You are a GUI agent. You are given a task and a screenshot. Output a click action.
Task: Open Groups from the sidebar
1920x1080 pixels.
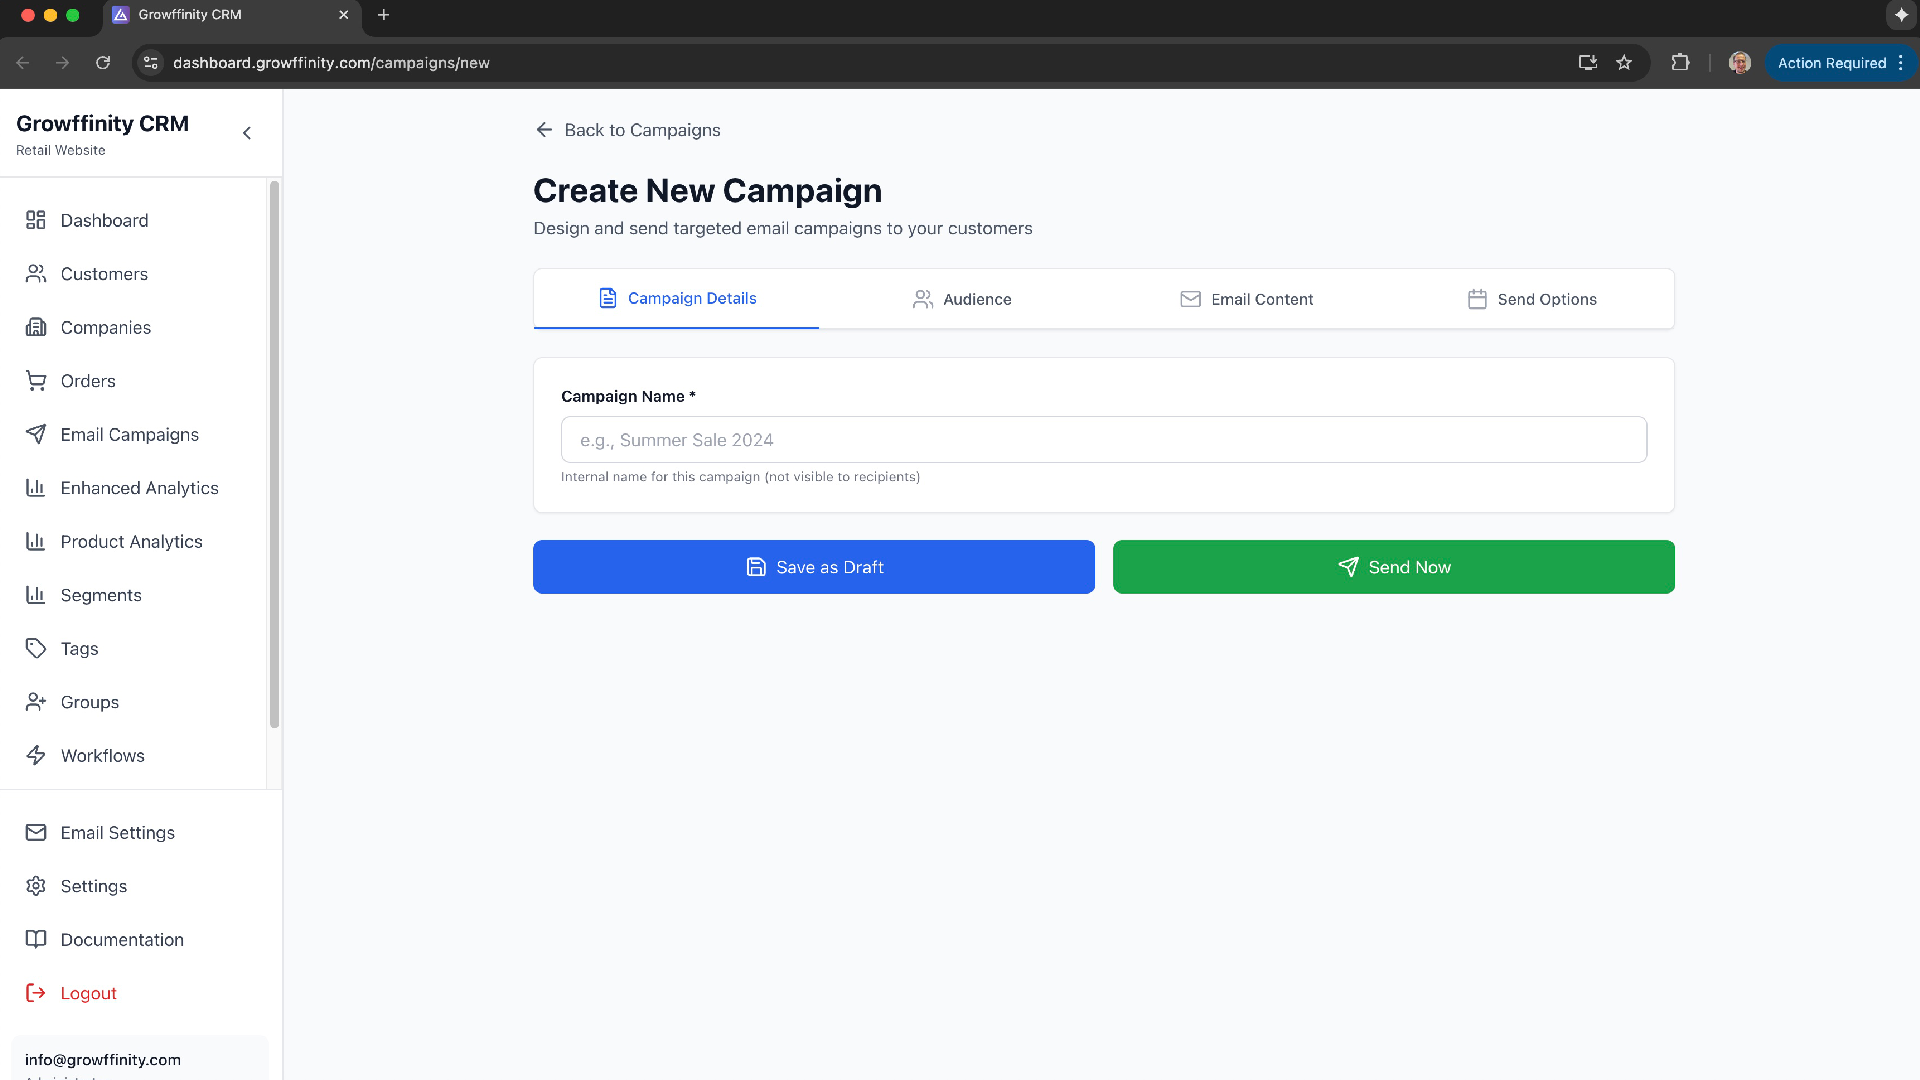(89, 701)
